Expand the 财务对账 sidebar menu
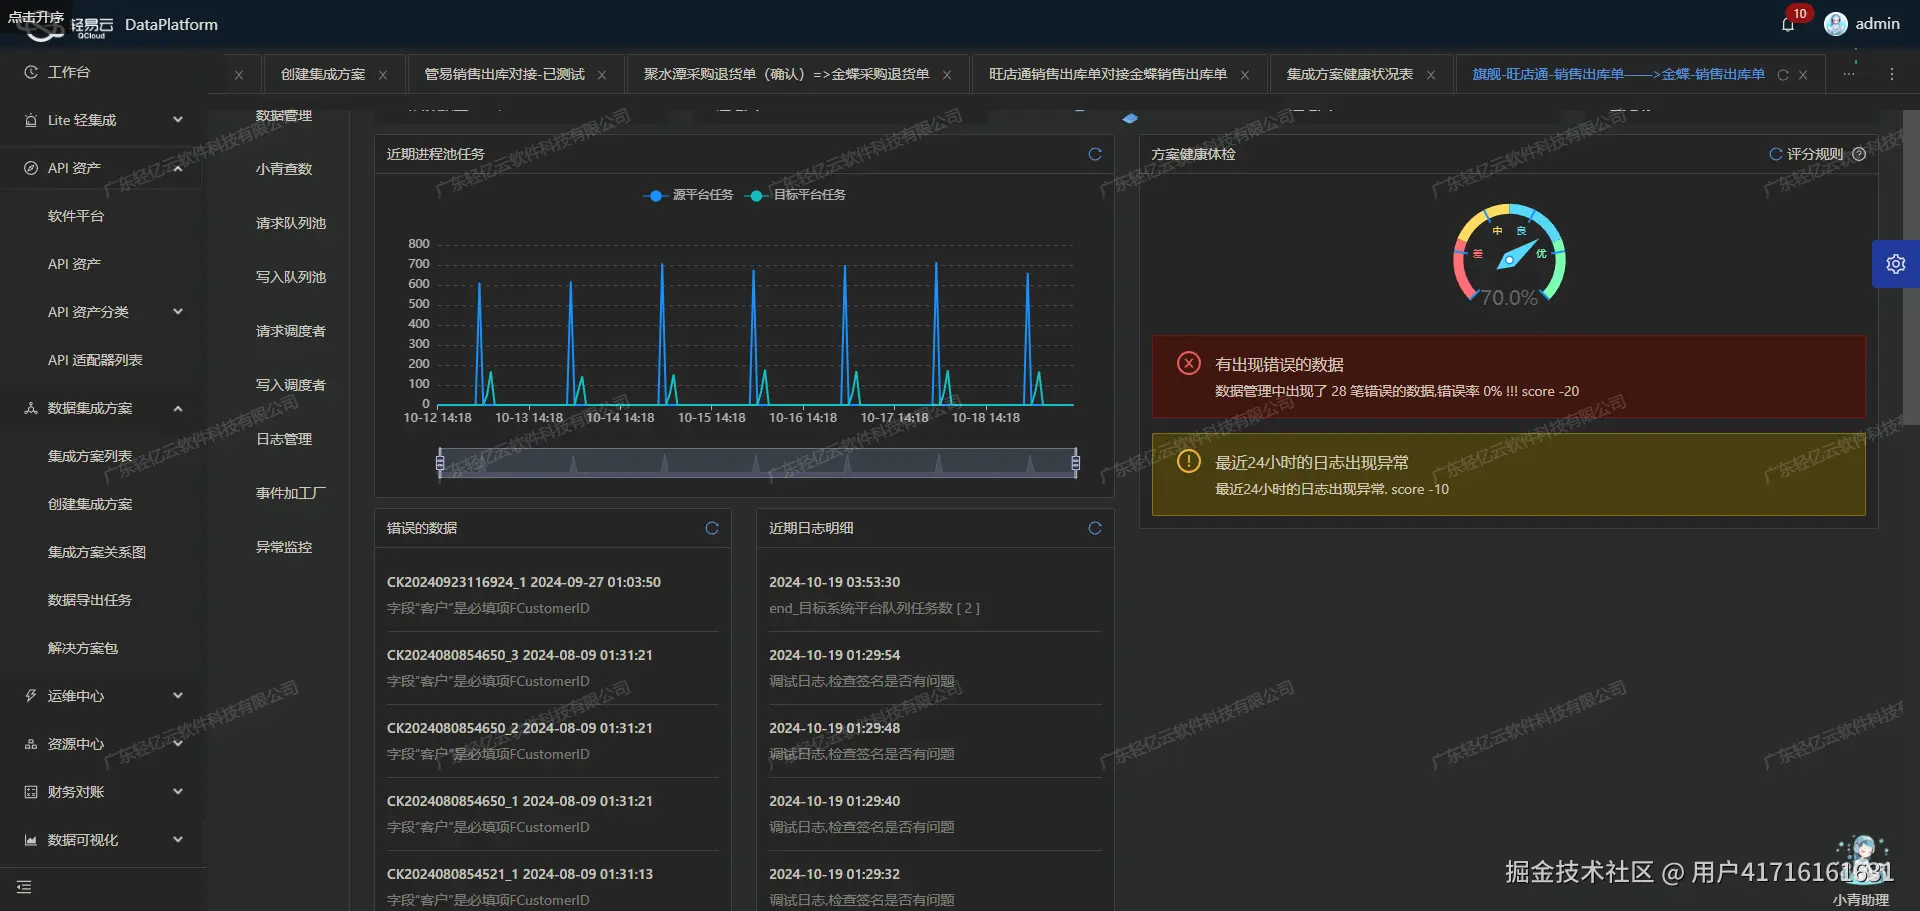Screen dimensions: 1920x911 104,792
